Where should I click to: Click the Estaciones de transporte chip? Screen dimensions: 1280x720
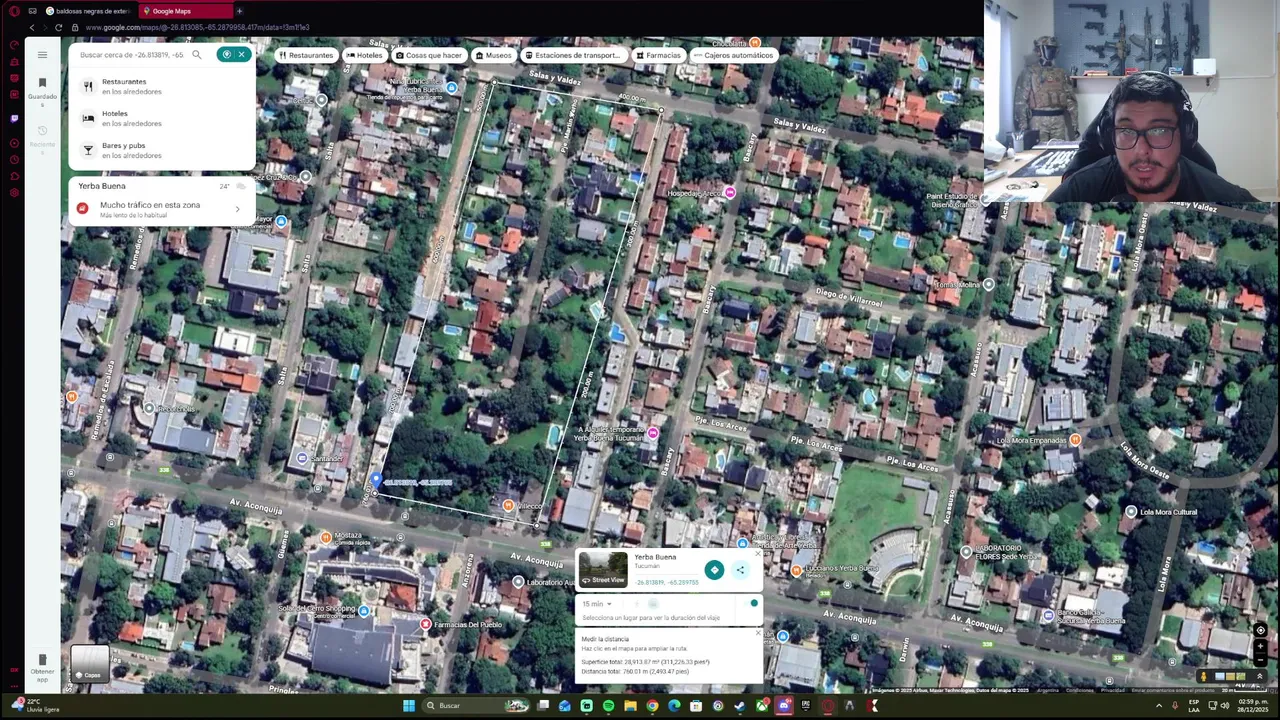point(574,55)
